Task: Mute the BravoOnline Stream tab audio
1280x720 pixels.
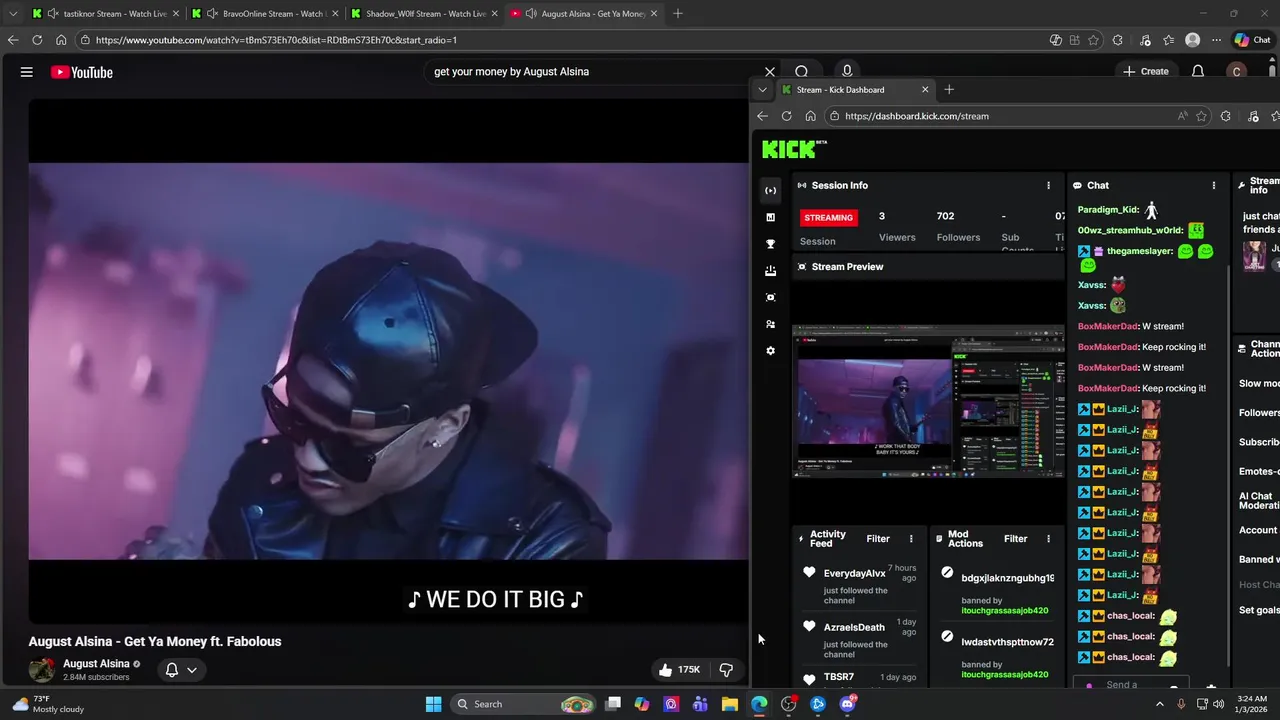Action: pyautogui.click(x=212, y=14)
